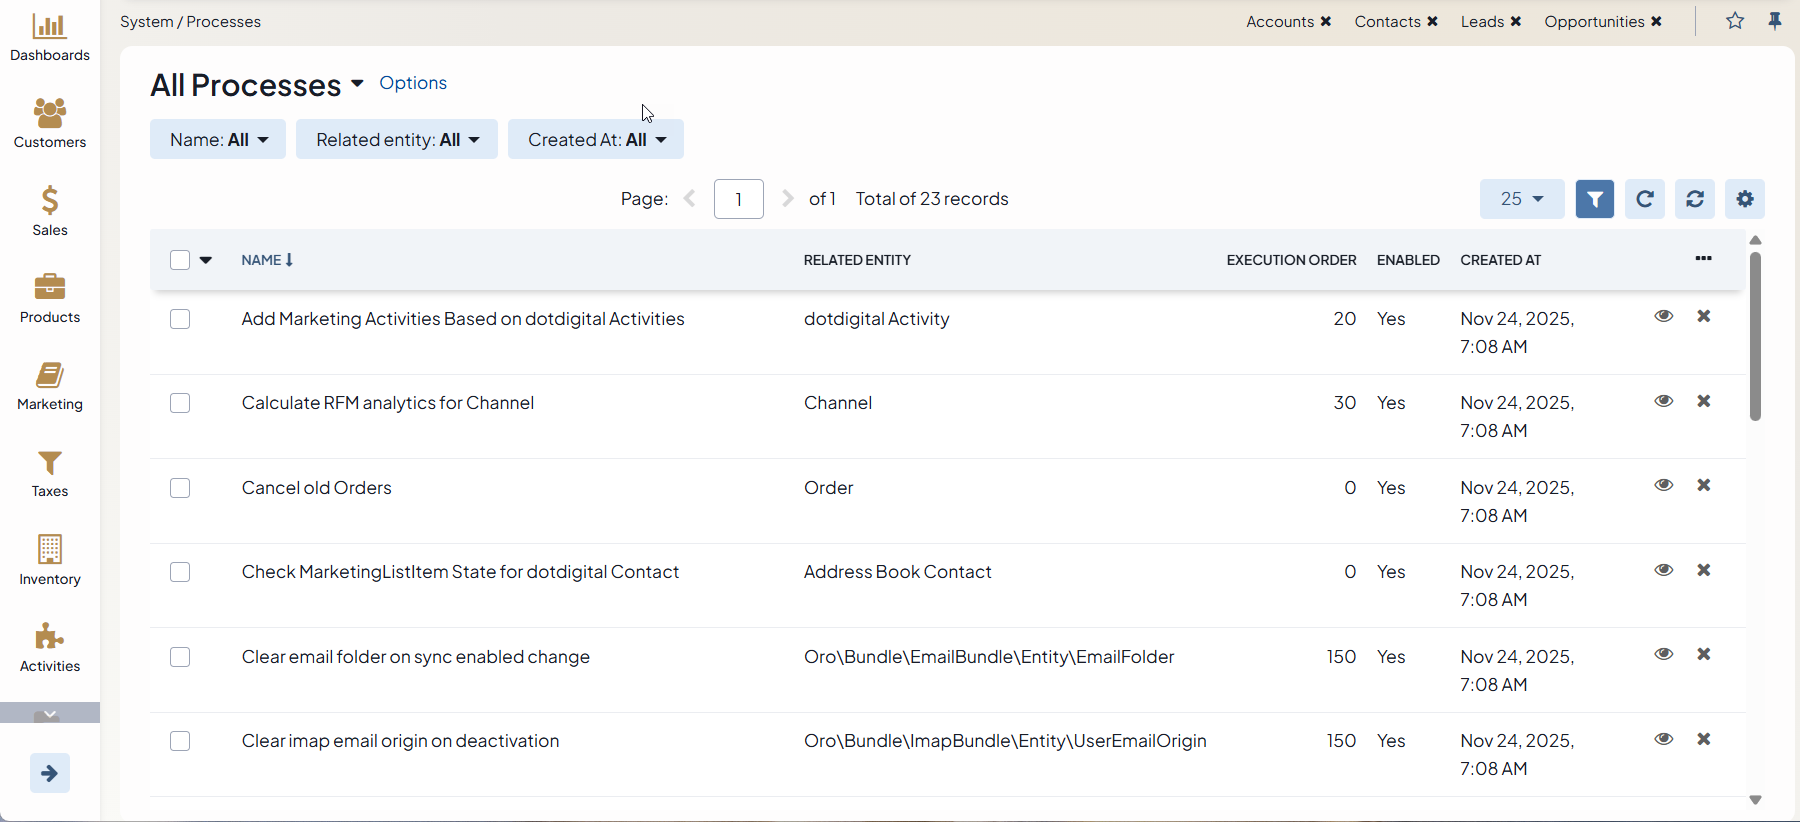Screen dimensions: 1800x822
Task: Go to the Marketing menu icon
Action: (49, 386)
